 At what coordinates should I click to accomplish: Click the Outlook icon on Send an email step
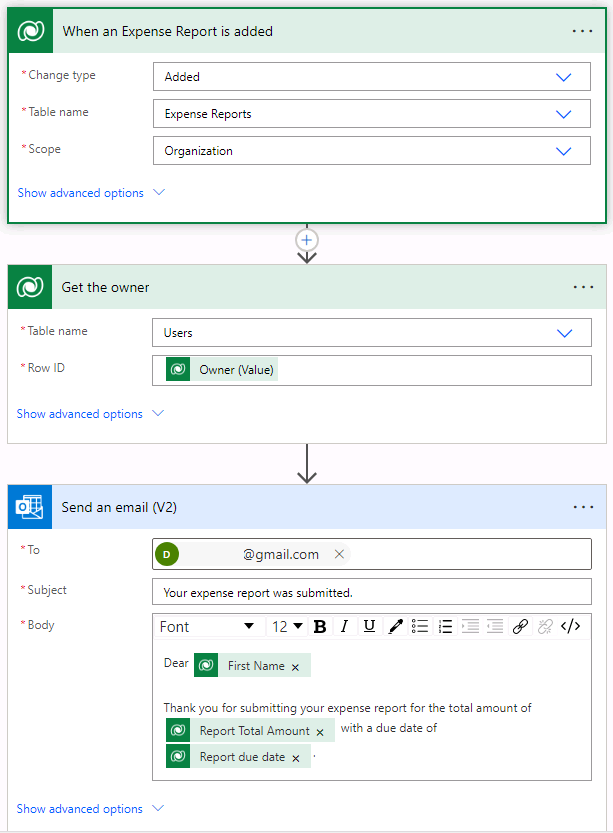click(x=30, y=507)
